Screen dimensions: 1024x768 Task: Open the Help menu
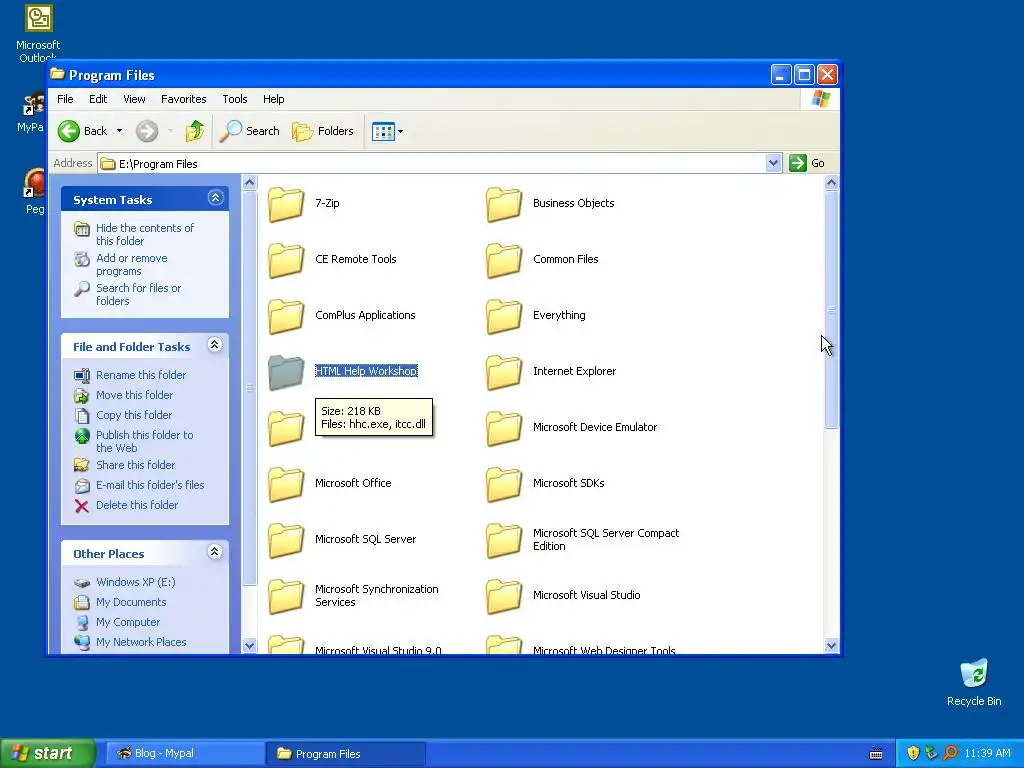(274, 99)
